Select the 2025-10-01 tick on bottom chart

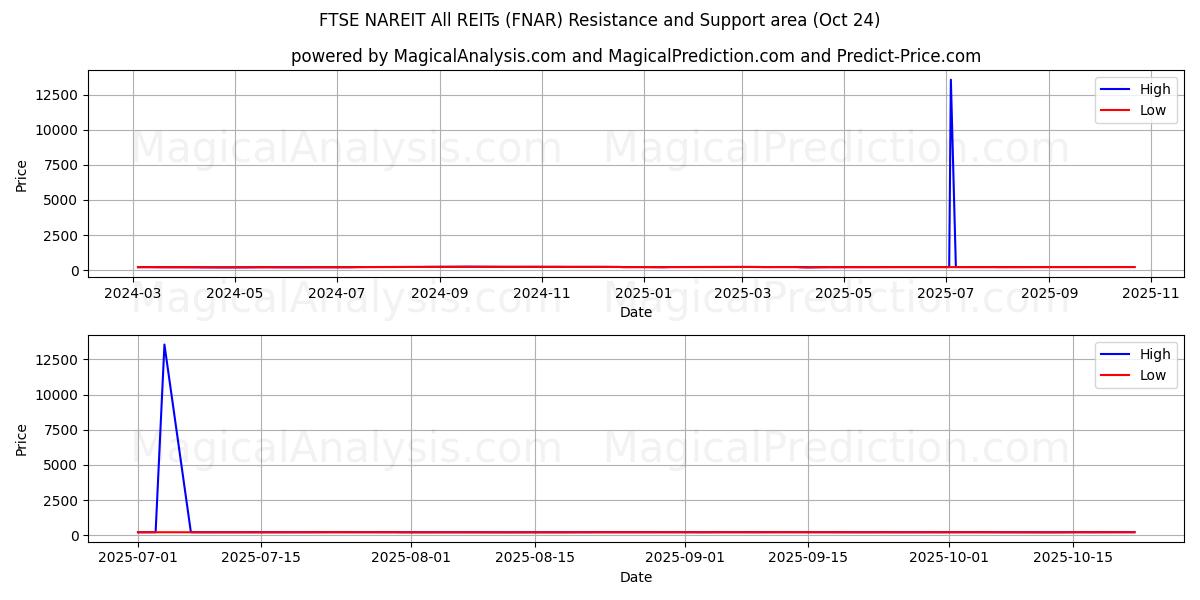coord(949,558)
